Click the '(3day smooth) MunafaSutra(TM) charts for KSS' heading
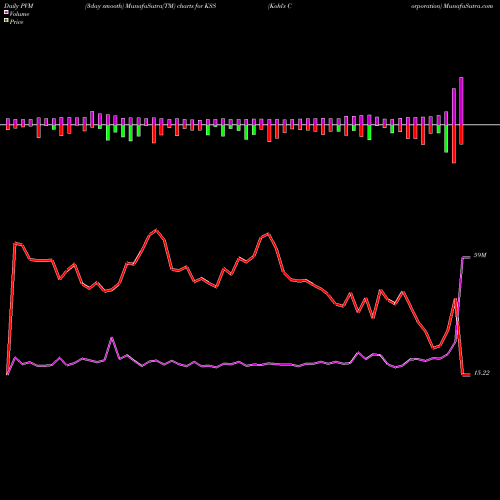Image resolution: width=500 pixels, height=500 pixels. 150,6
